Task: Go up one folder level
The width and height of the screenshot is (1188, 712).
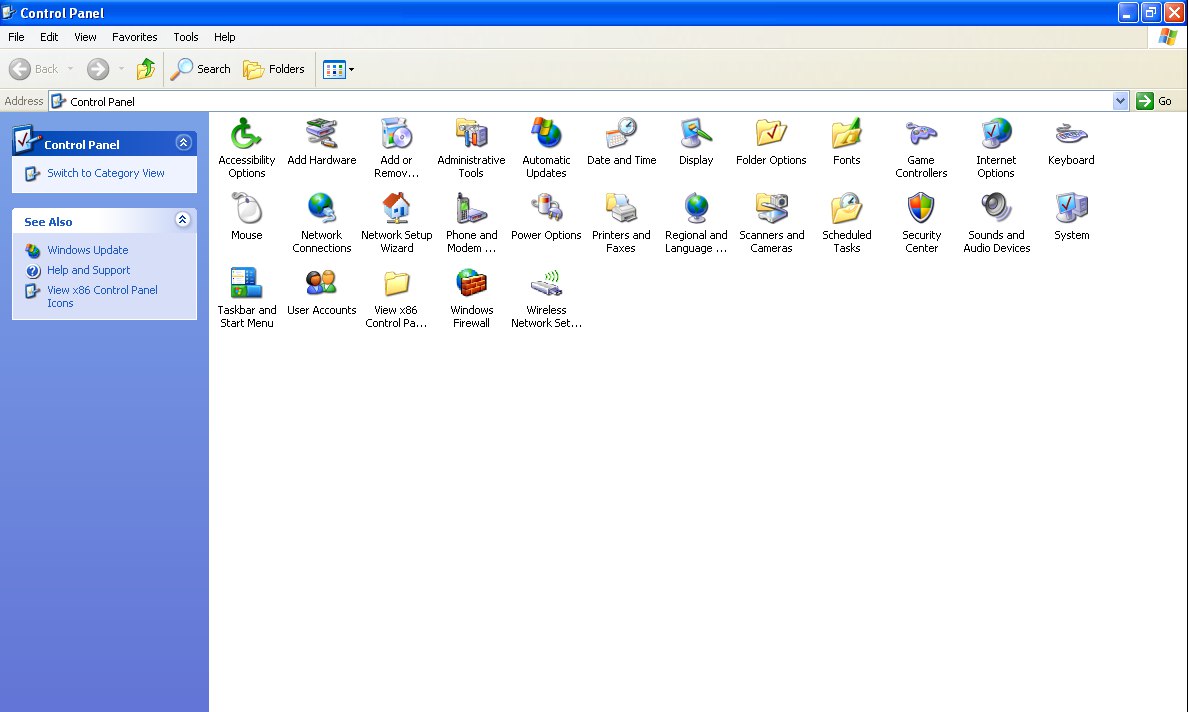Action: pyautogui.click(x=145, y=69)
